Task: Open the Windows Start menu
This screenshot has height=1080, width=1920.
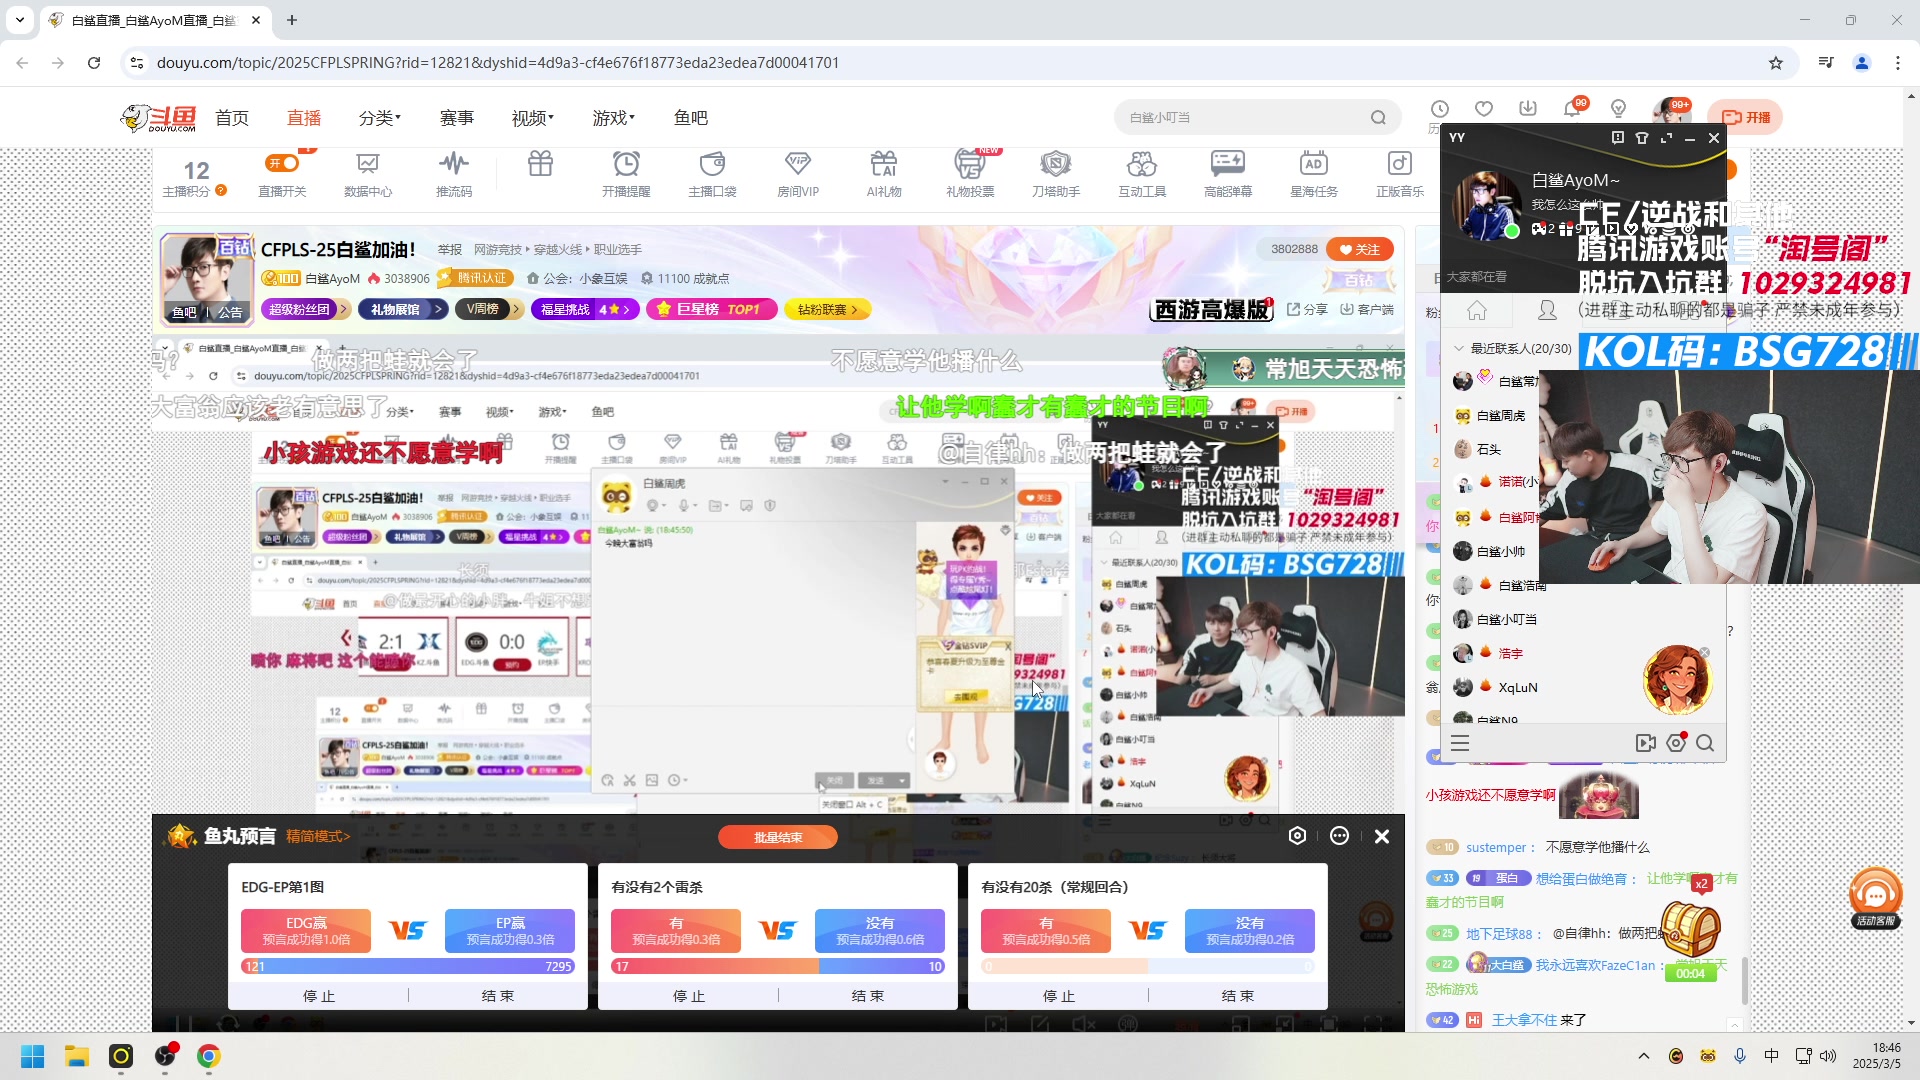Action: point(32,1056)
